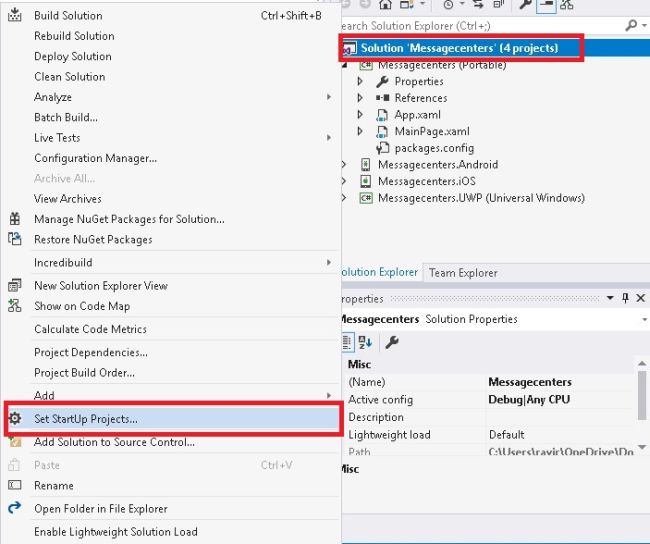Choose Clean Solution from context menu
Viewport: 650px width, 544px height.
click(x=170, y=76)
